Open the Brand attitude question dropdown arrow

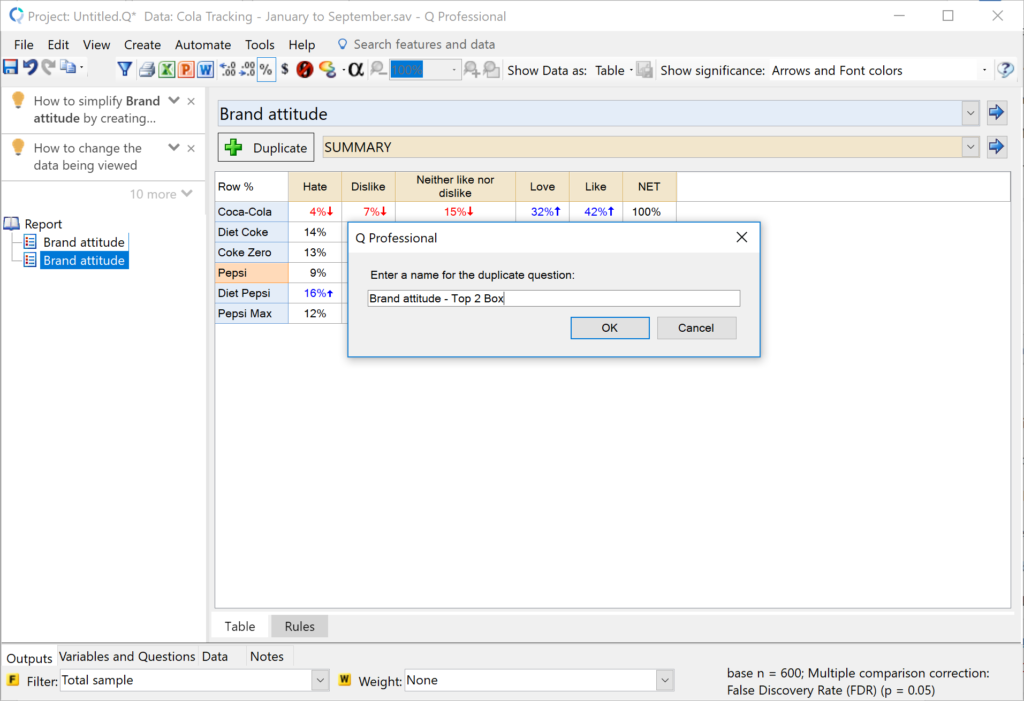[970, 114]
